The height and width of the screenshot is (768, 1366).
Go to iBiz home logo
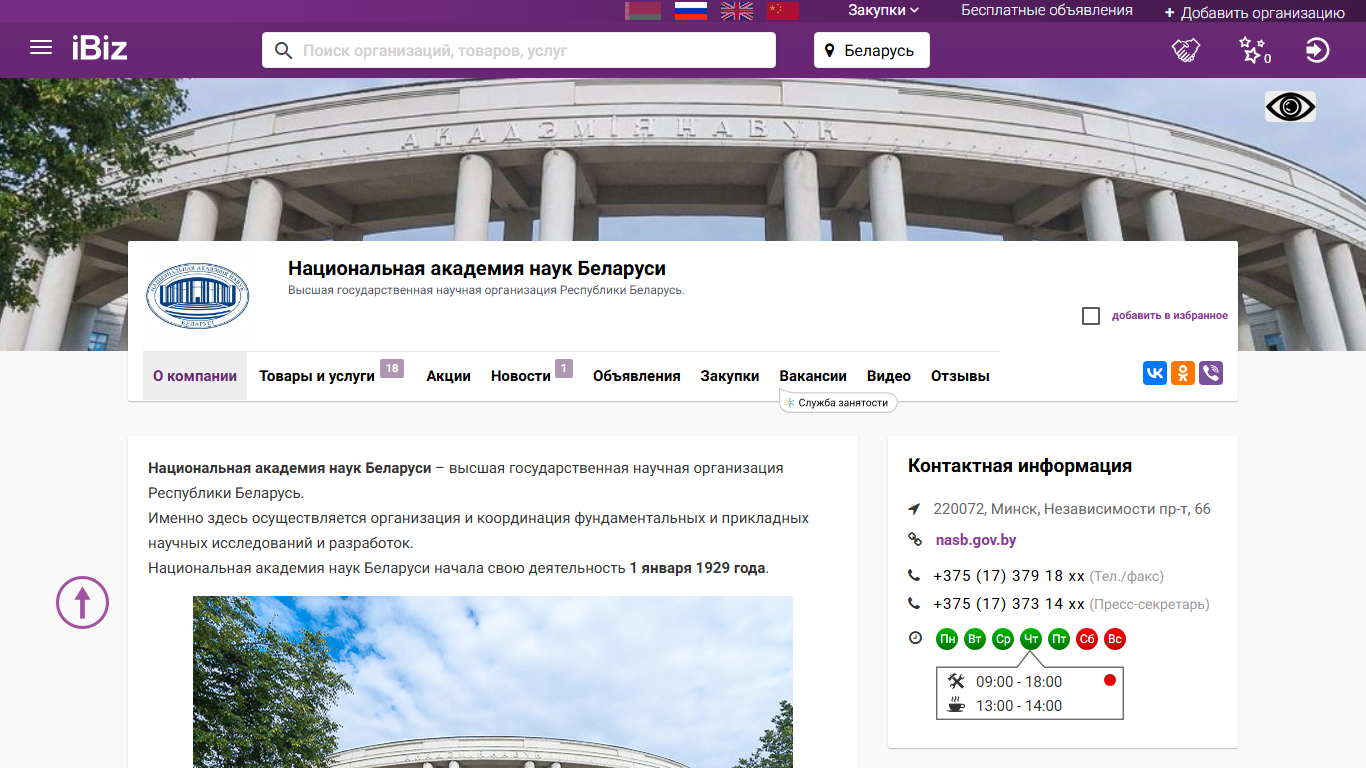99,47
